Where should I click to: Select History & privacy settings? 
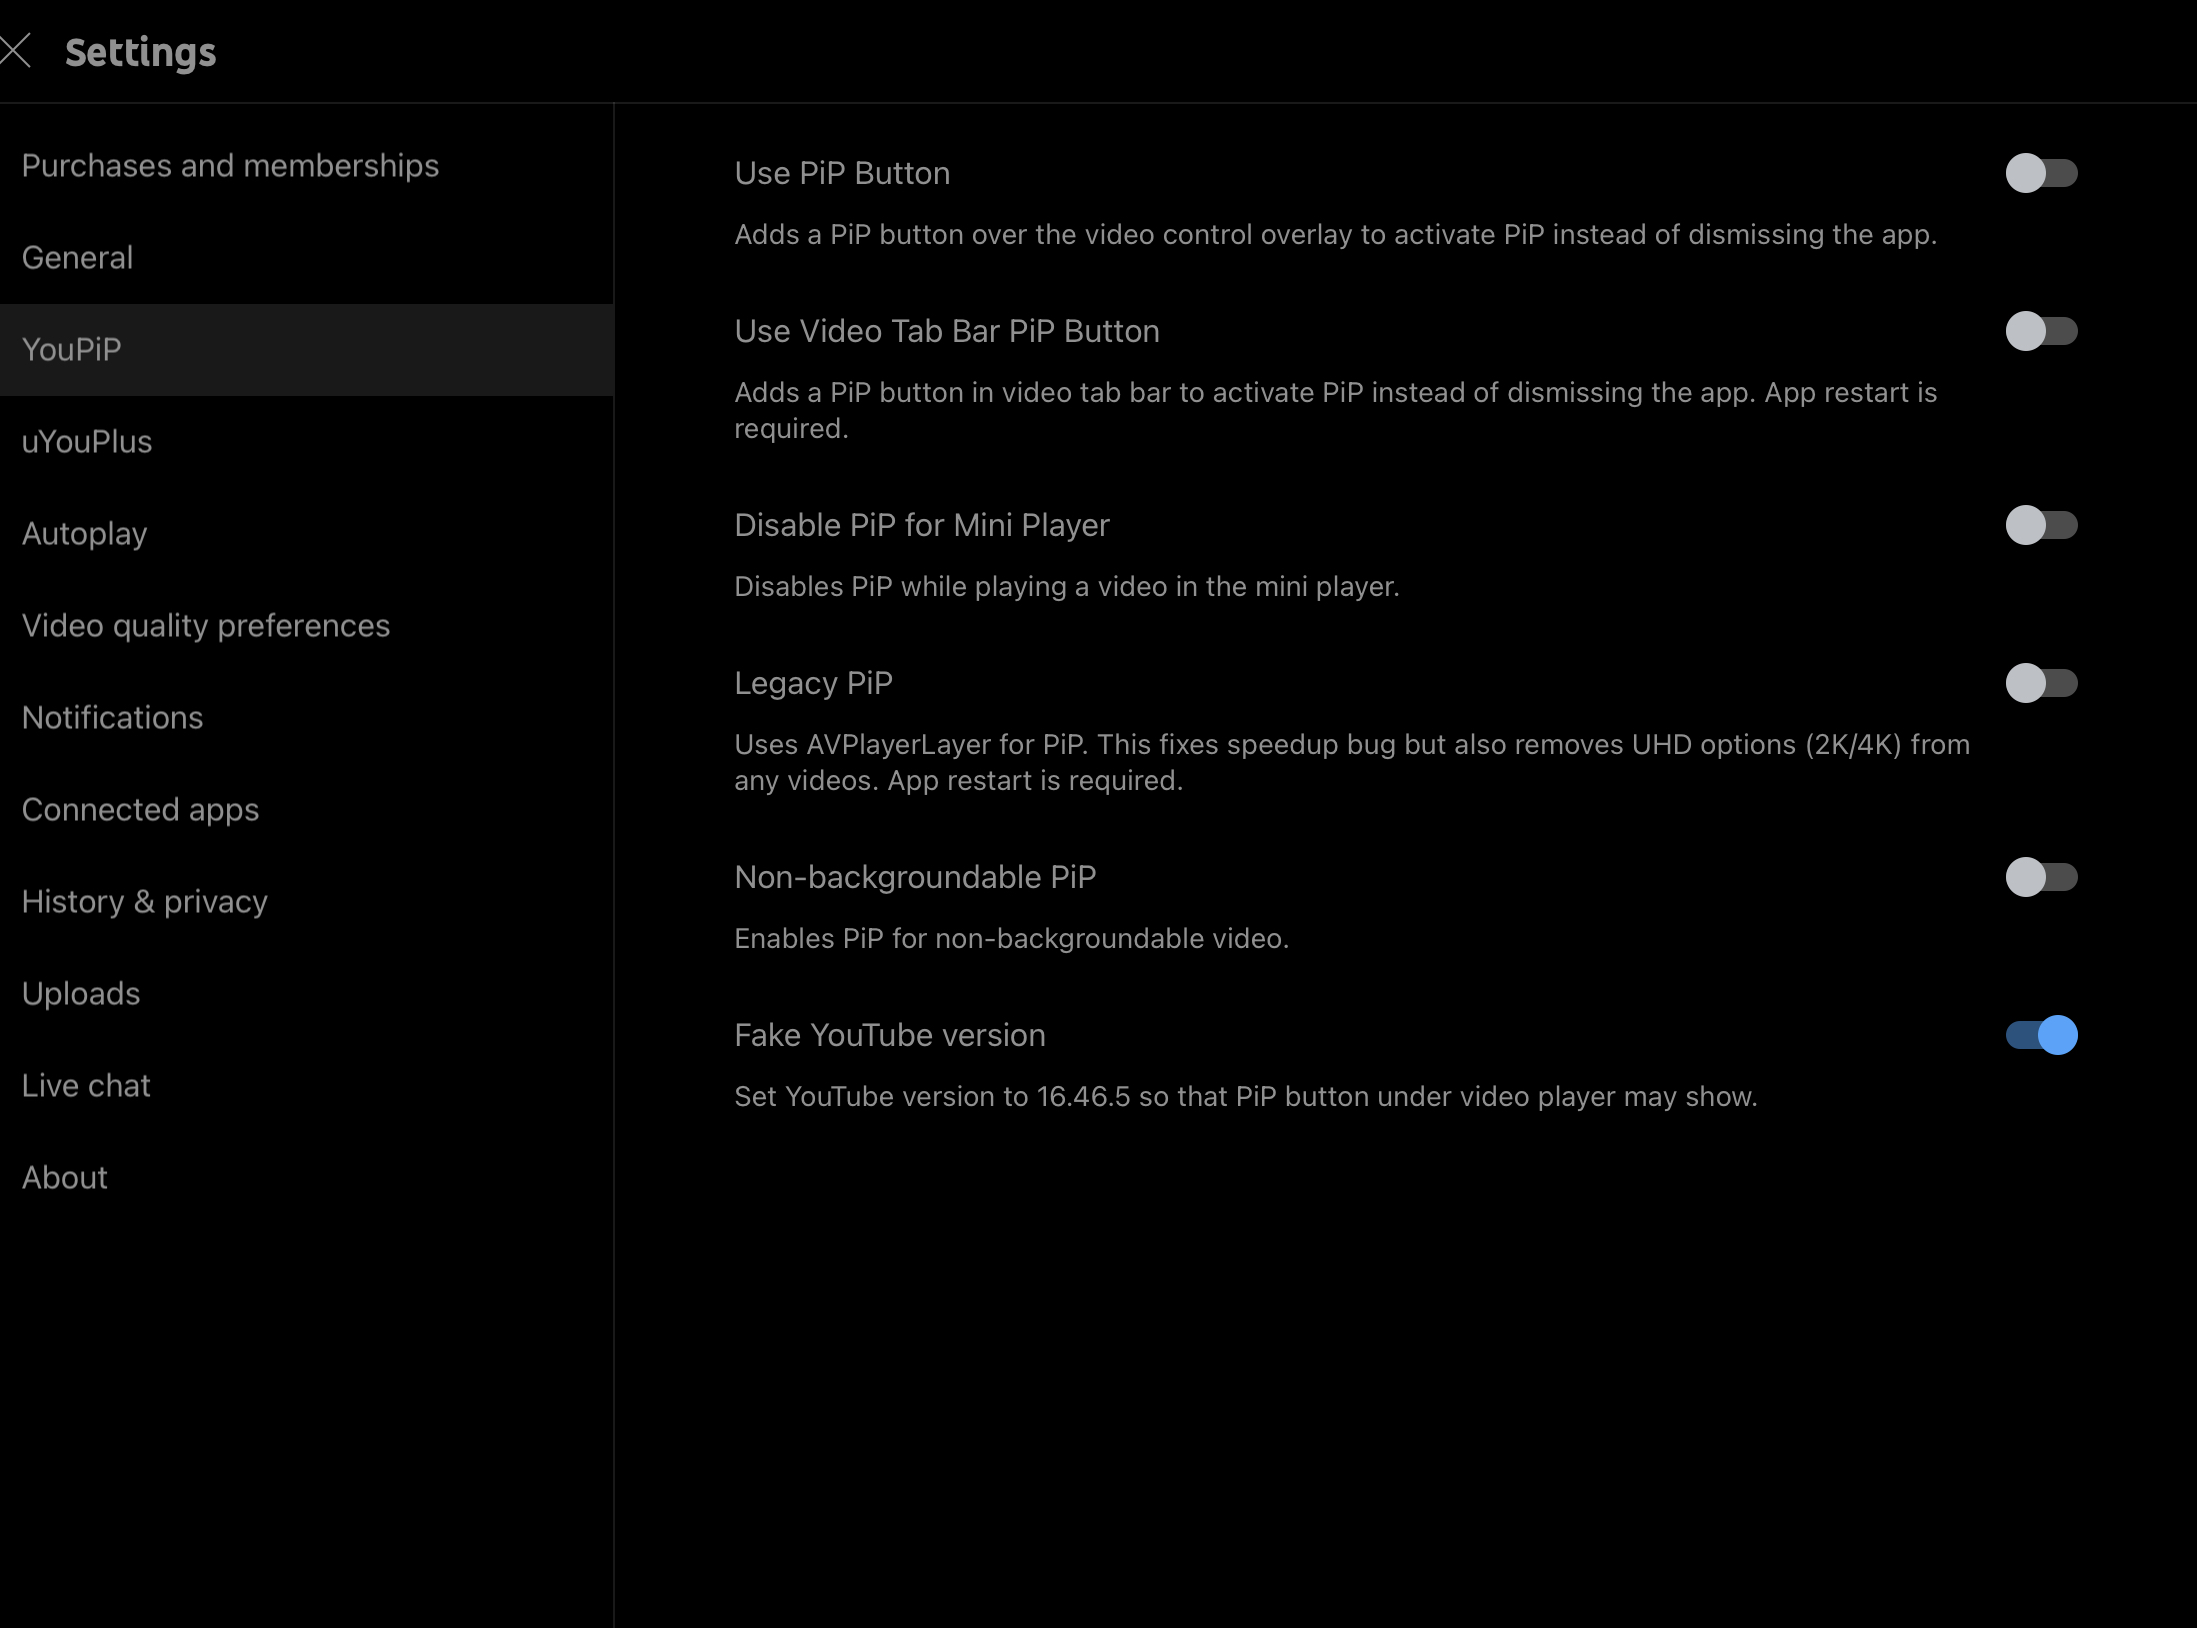click(144, 901)
